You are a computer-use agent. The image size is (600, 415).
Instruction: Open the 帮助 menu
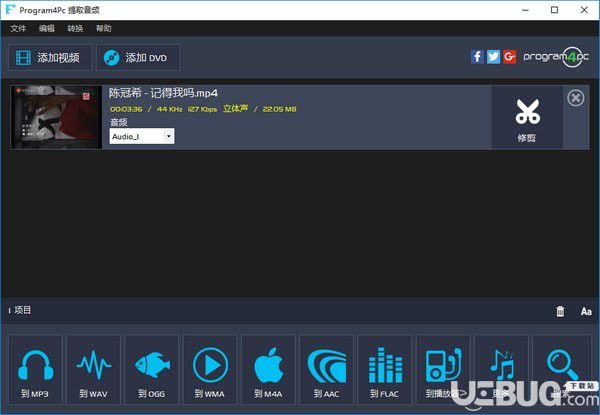[103, 28]
